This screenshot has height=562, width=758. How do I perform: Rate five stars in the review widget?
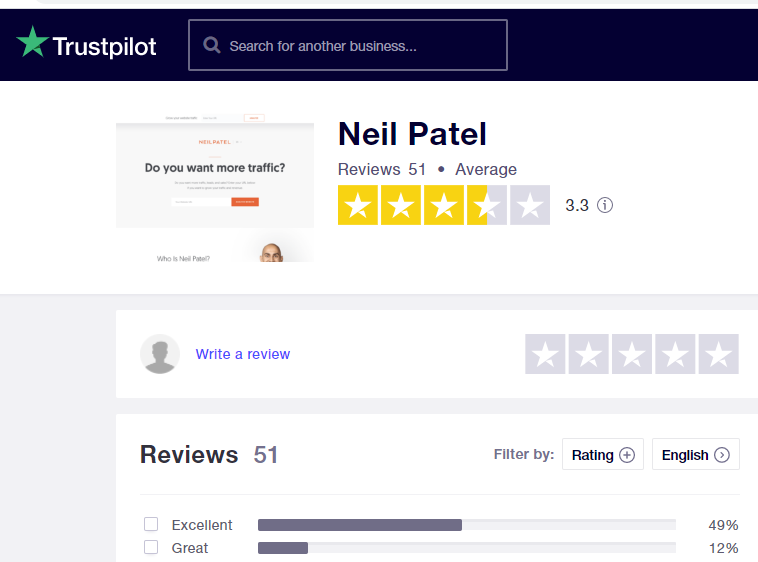click(718, 354)
